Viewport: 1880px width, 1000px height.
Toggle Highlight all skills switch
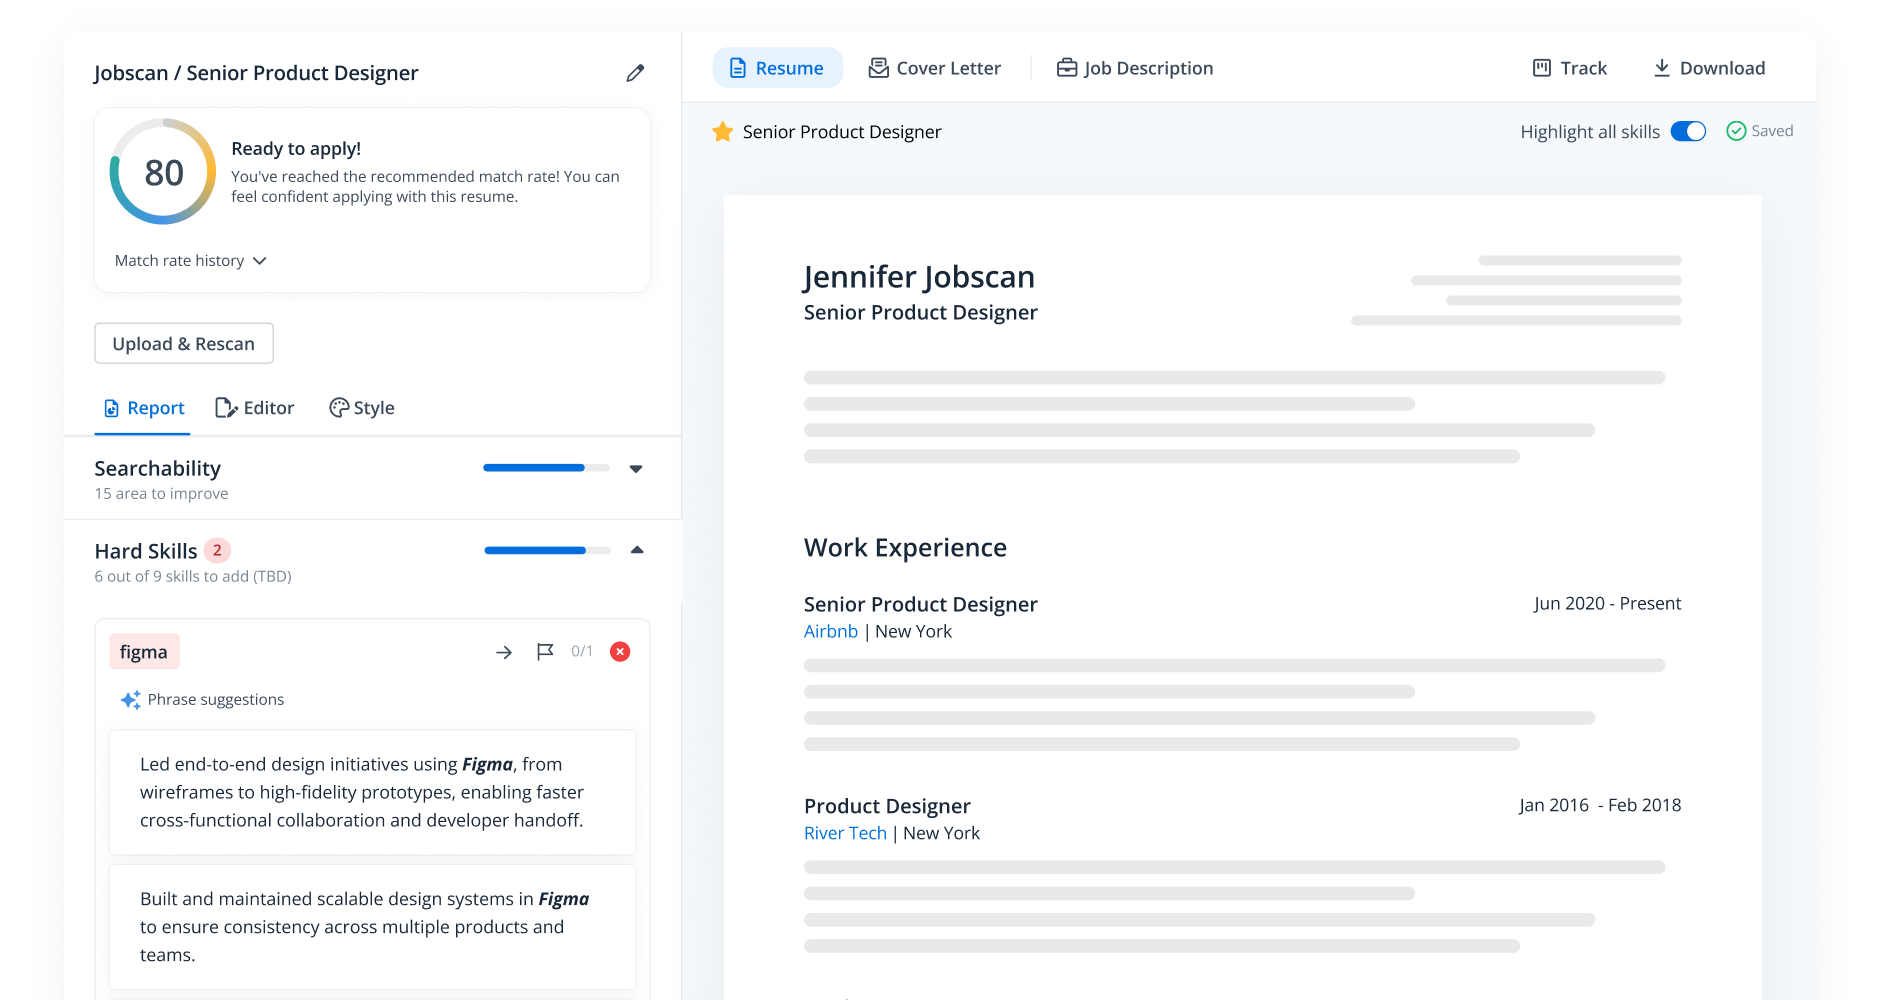click(1688, 132)
